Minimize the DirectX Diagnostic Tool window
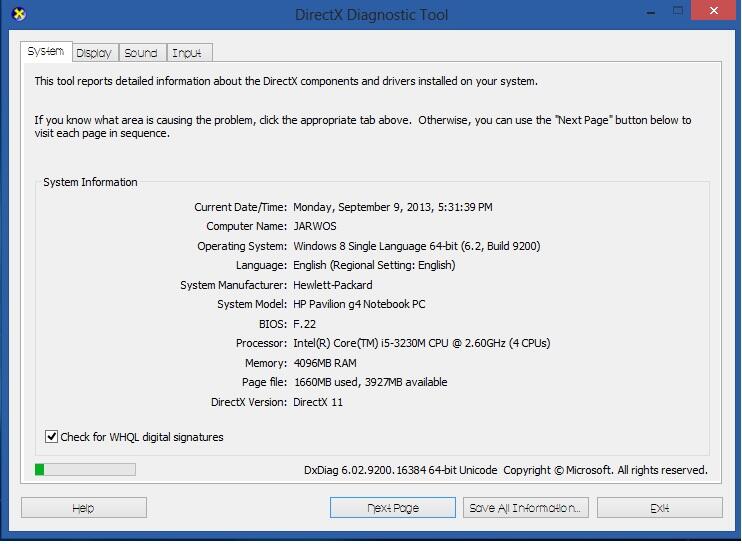The image size is (742, 544). (651, 12)
